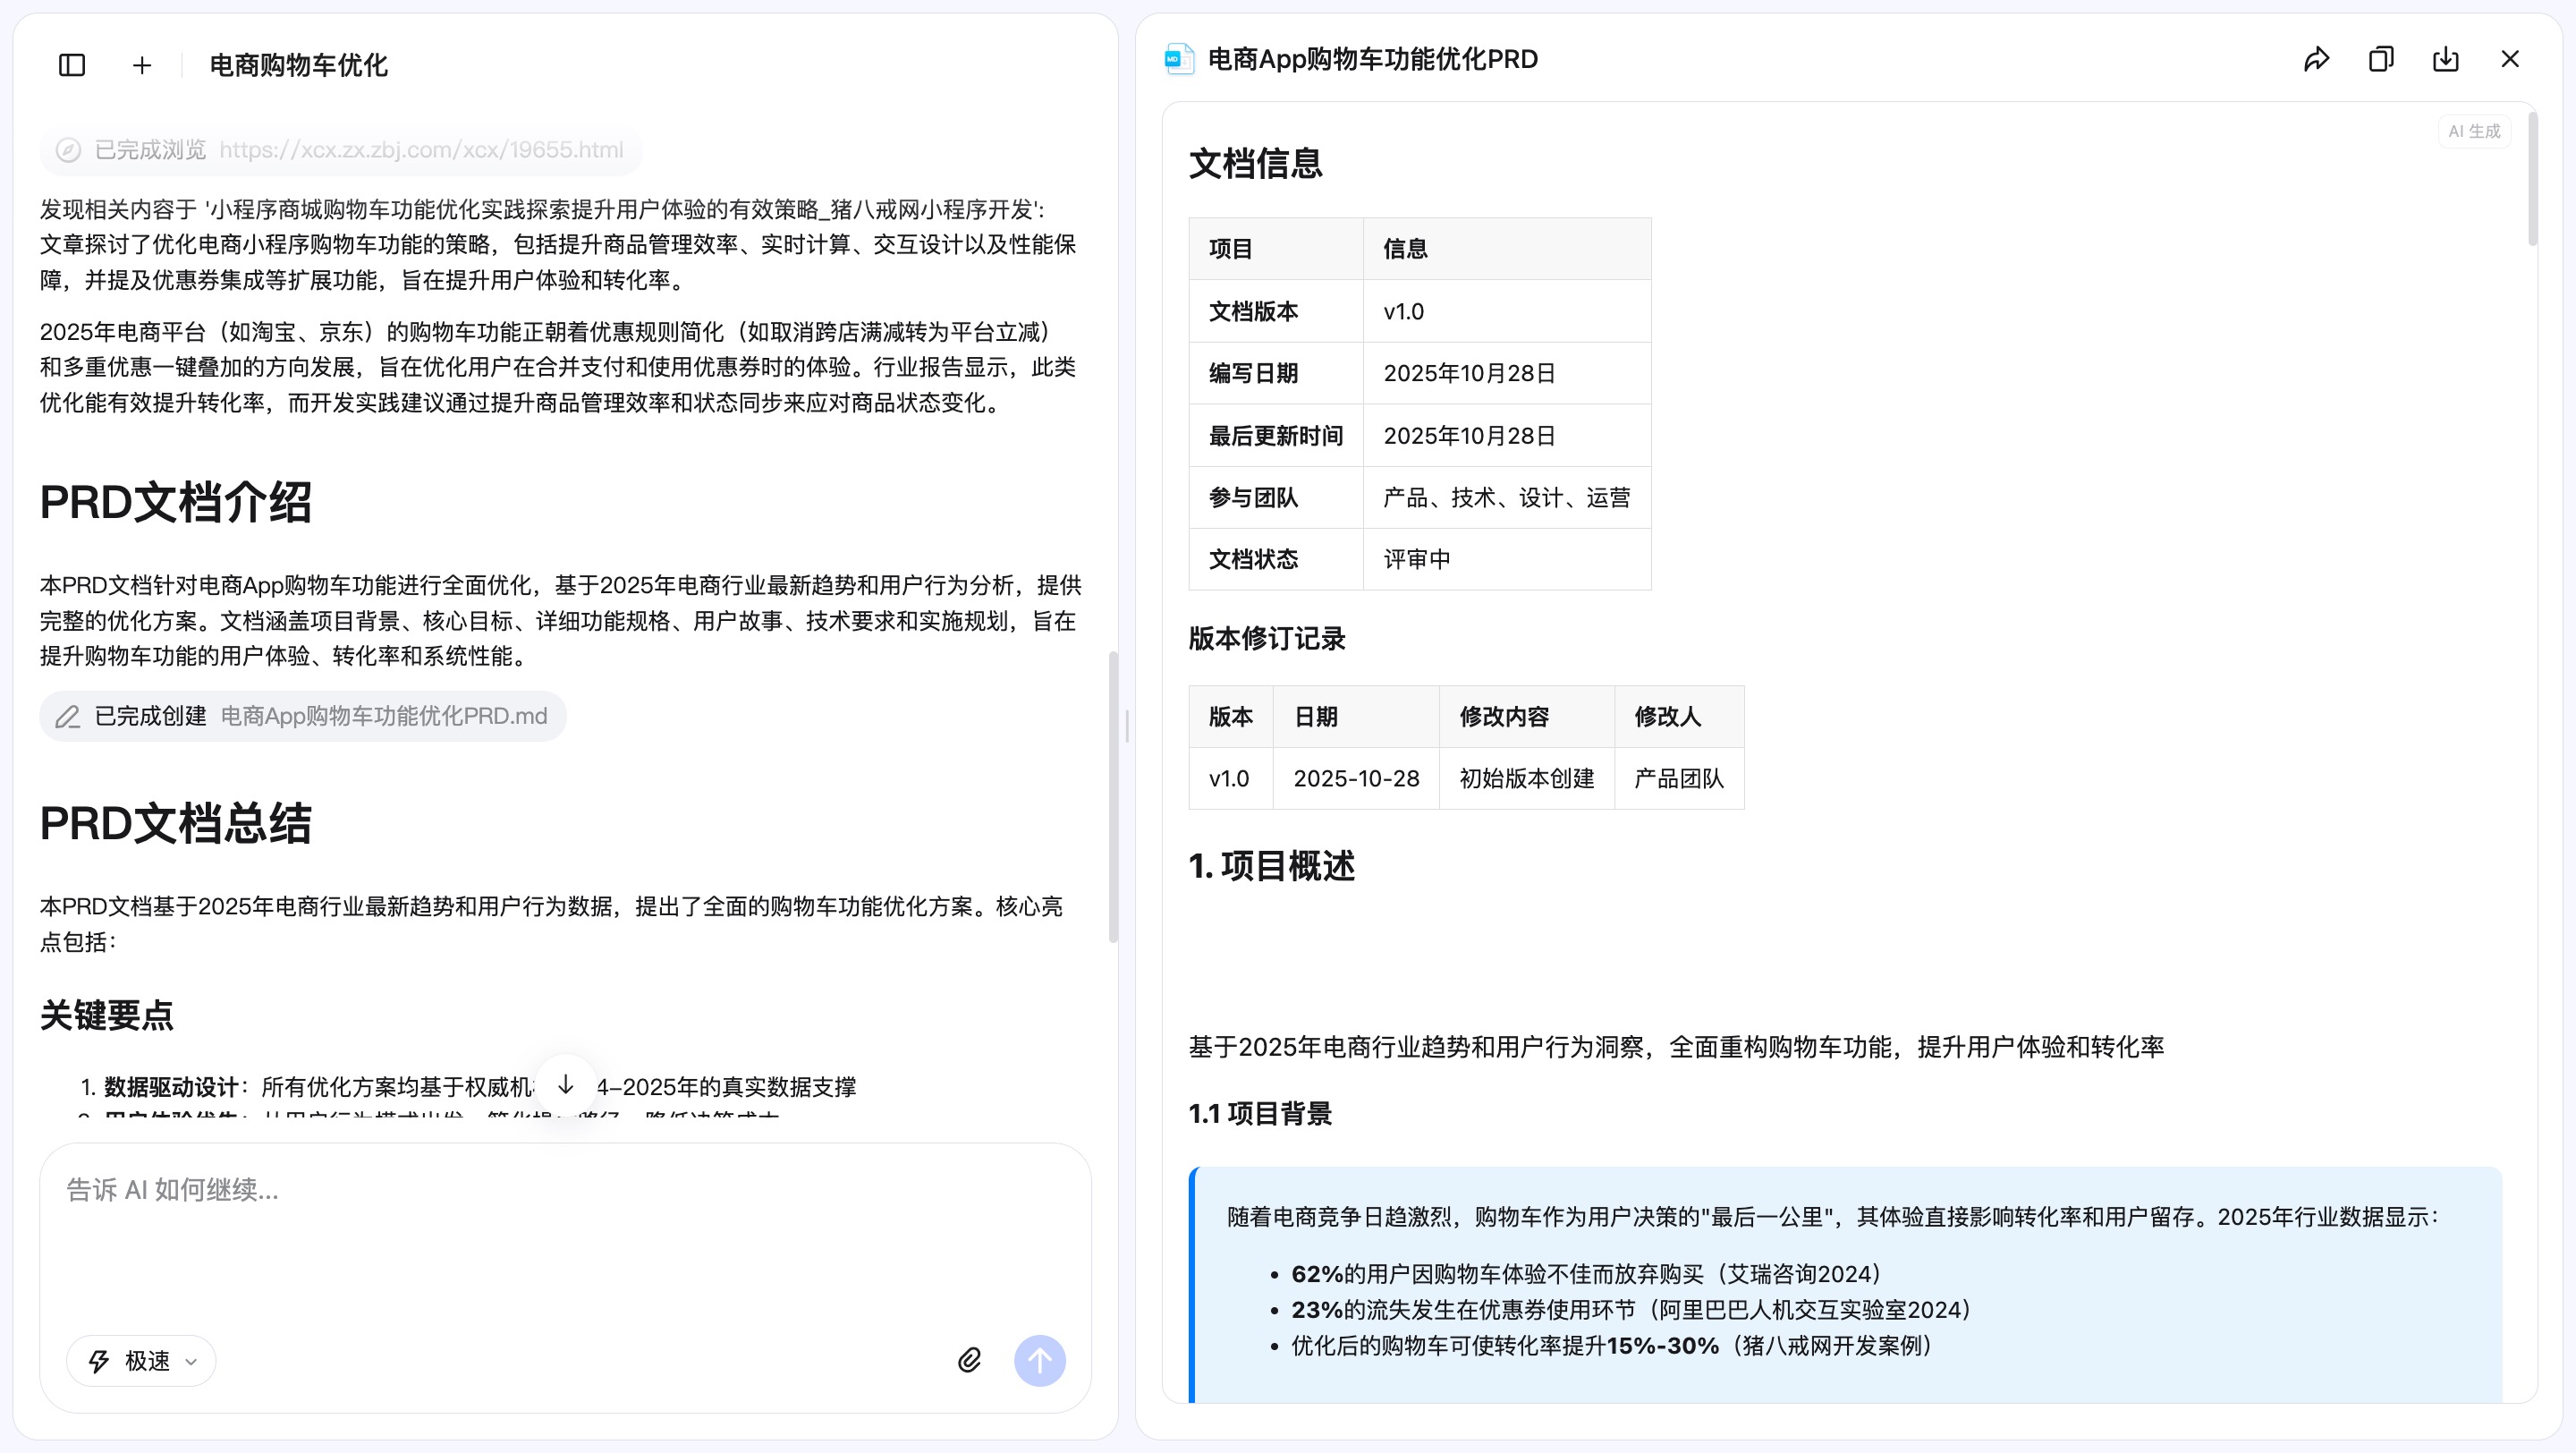Download the PRD with the download icon
Image resolution: width=2576 pixels, height=1453 pixels.
(x=2446, y=59)
